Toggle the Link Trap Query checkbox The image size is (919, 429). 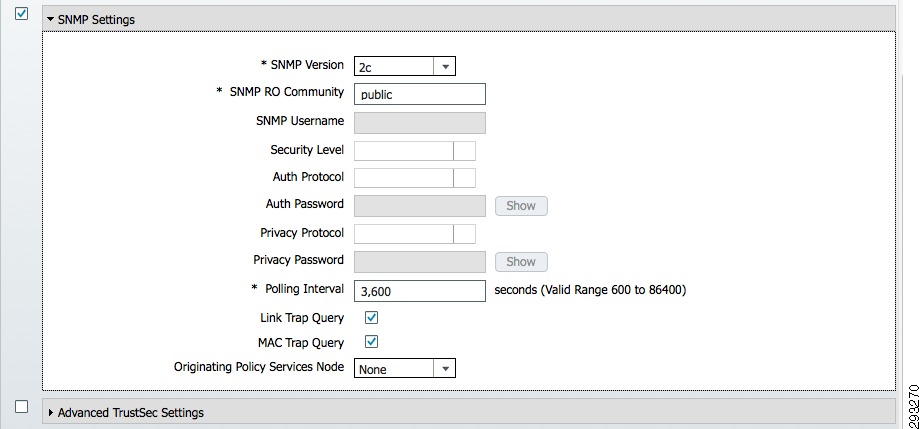(x=371, y=317)
